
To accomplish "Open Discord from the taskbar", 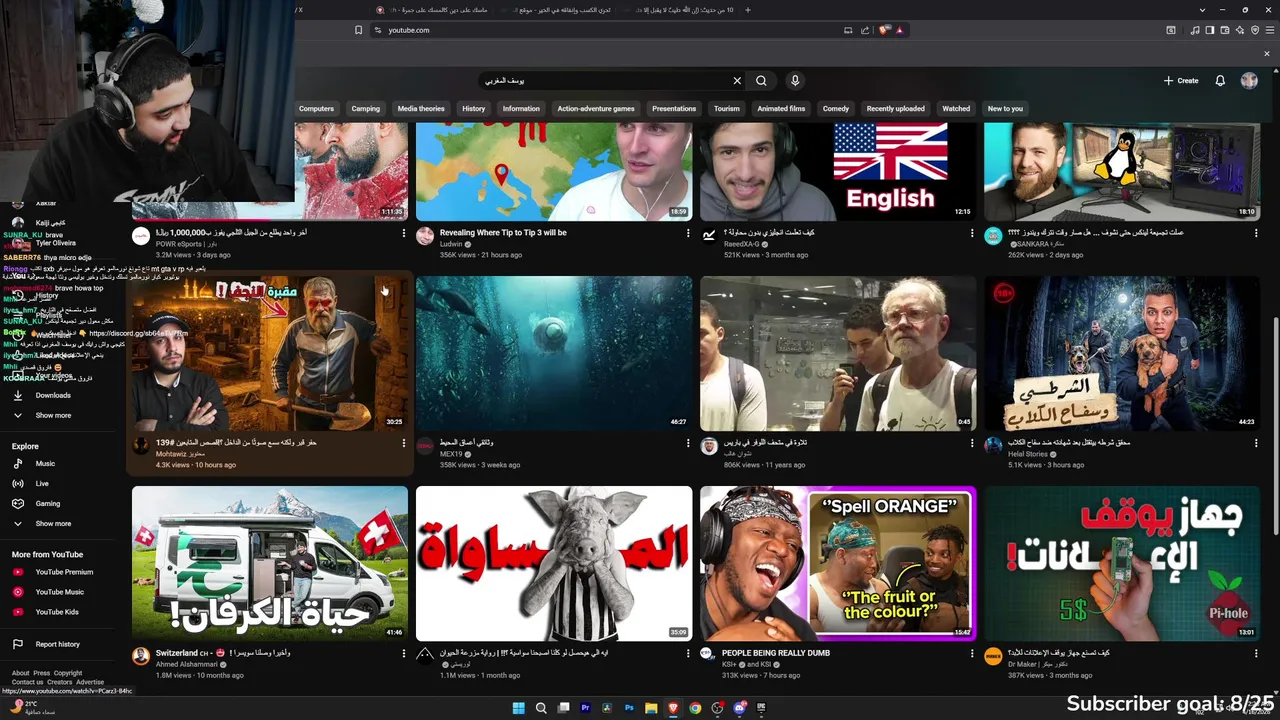I will pyautogui.click(x=739, y=708).
